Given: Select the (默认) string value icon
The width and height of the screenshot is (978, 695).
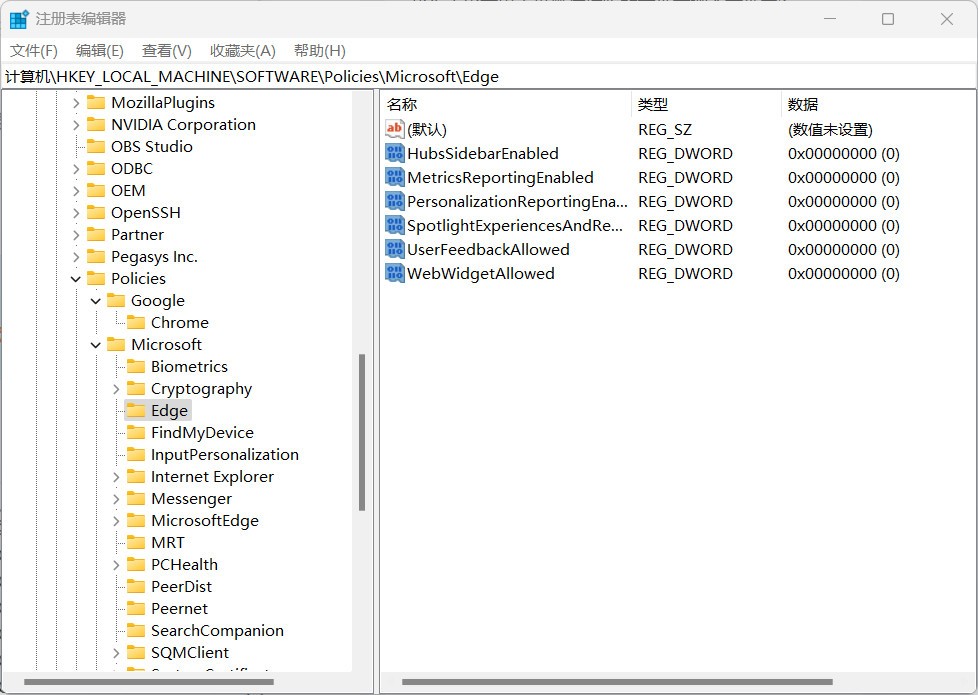Looking at the screenshot, I should (394, 129).
